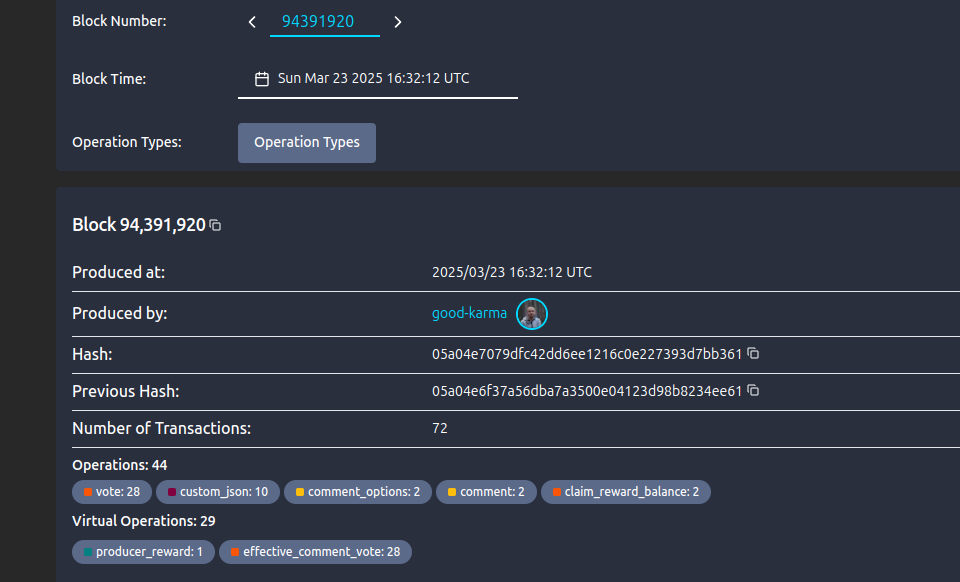This screenshot has height=582, width=960.
Task: Select the custom_json: 10 chip
Action: click(217, 492)
